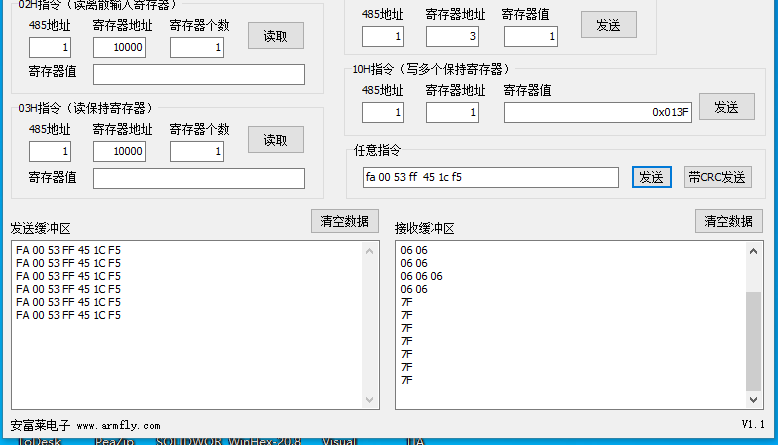Click 读取 button in 03H instruction group
This screenshot has height=445, width=778.
pyautogui.click(x=275, y=140)
